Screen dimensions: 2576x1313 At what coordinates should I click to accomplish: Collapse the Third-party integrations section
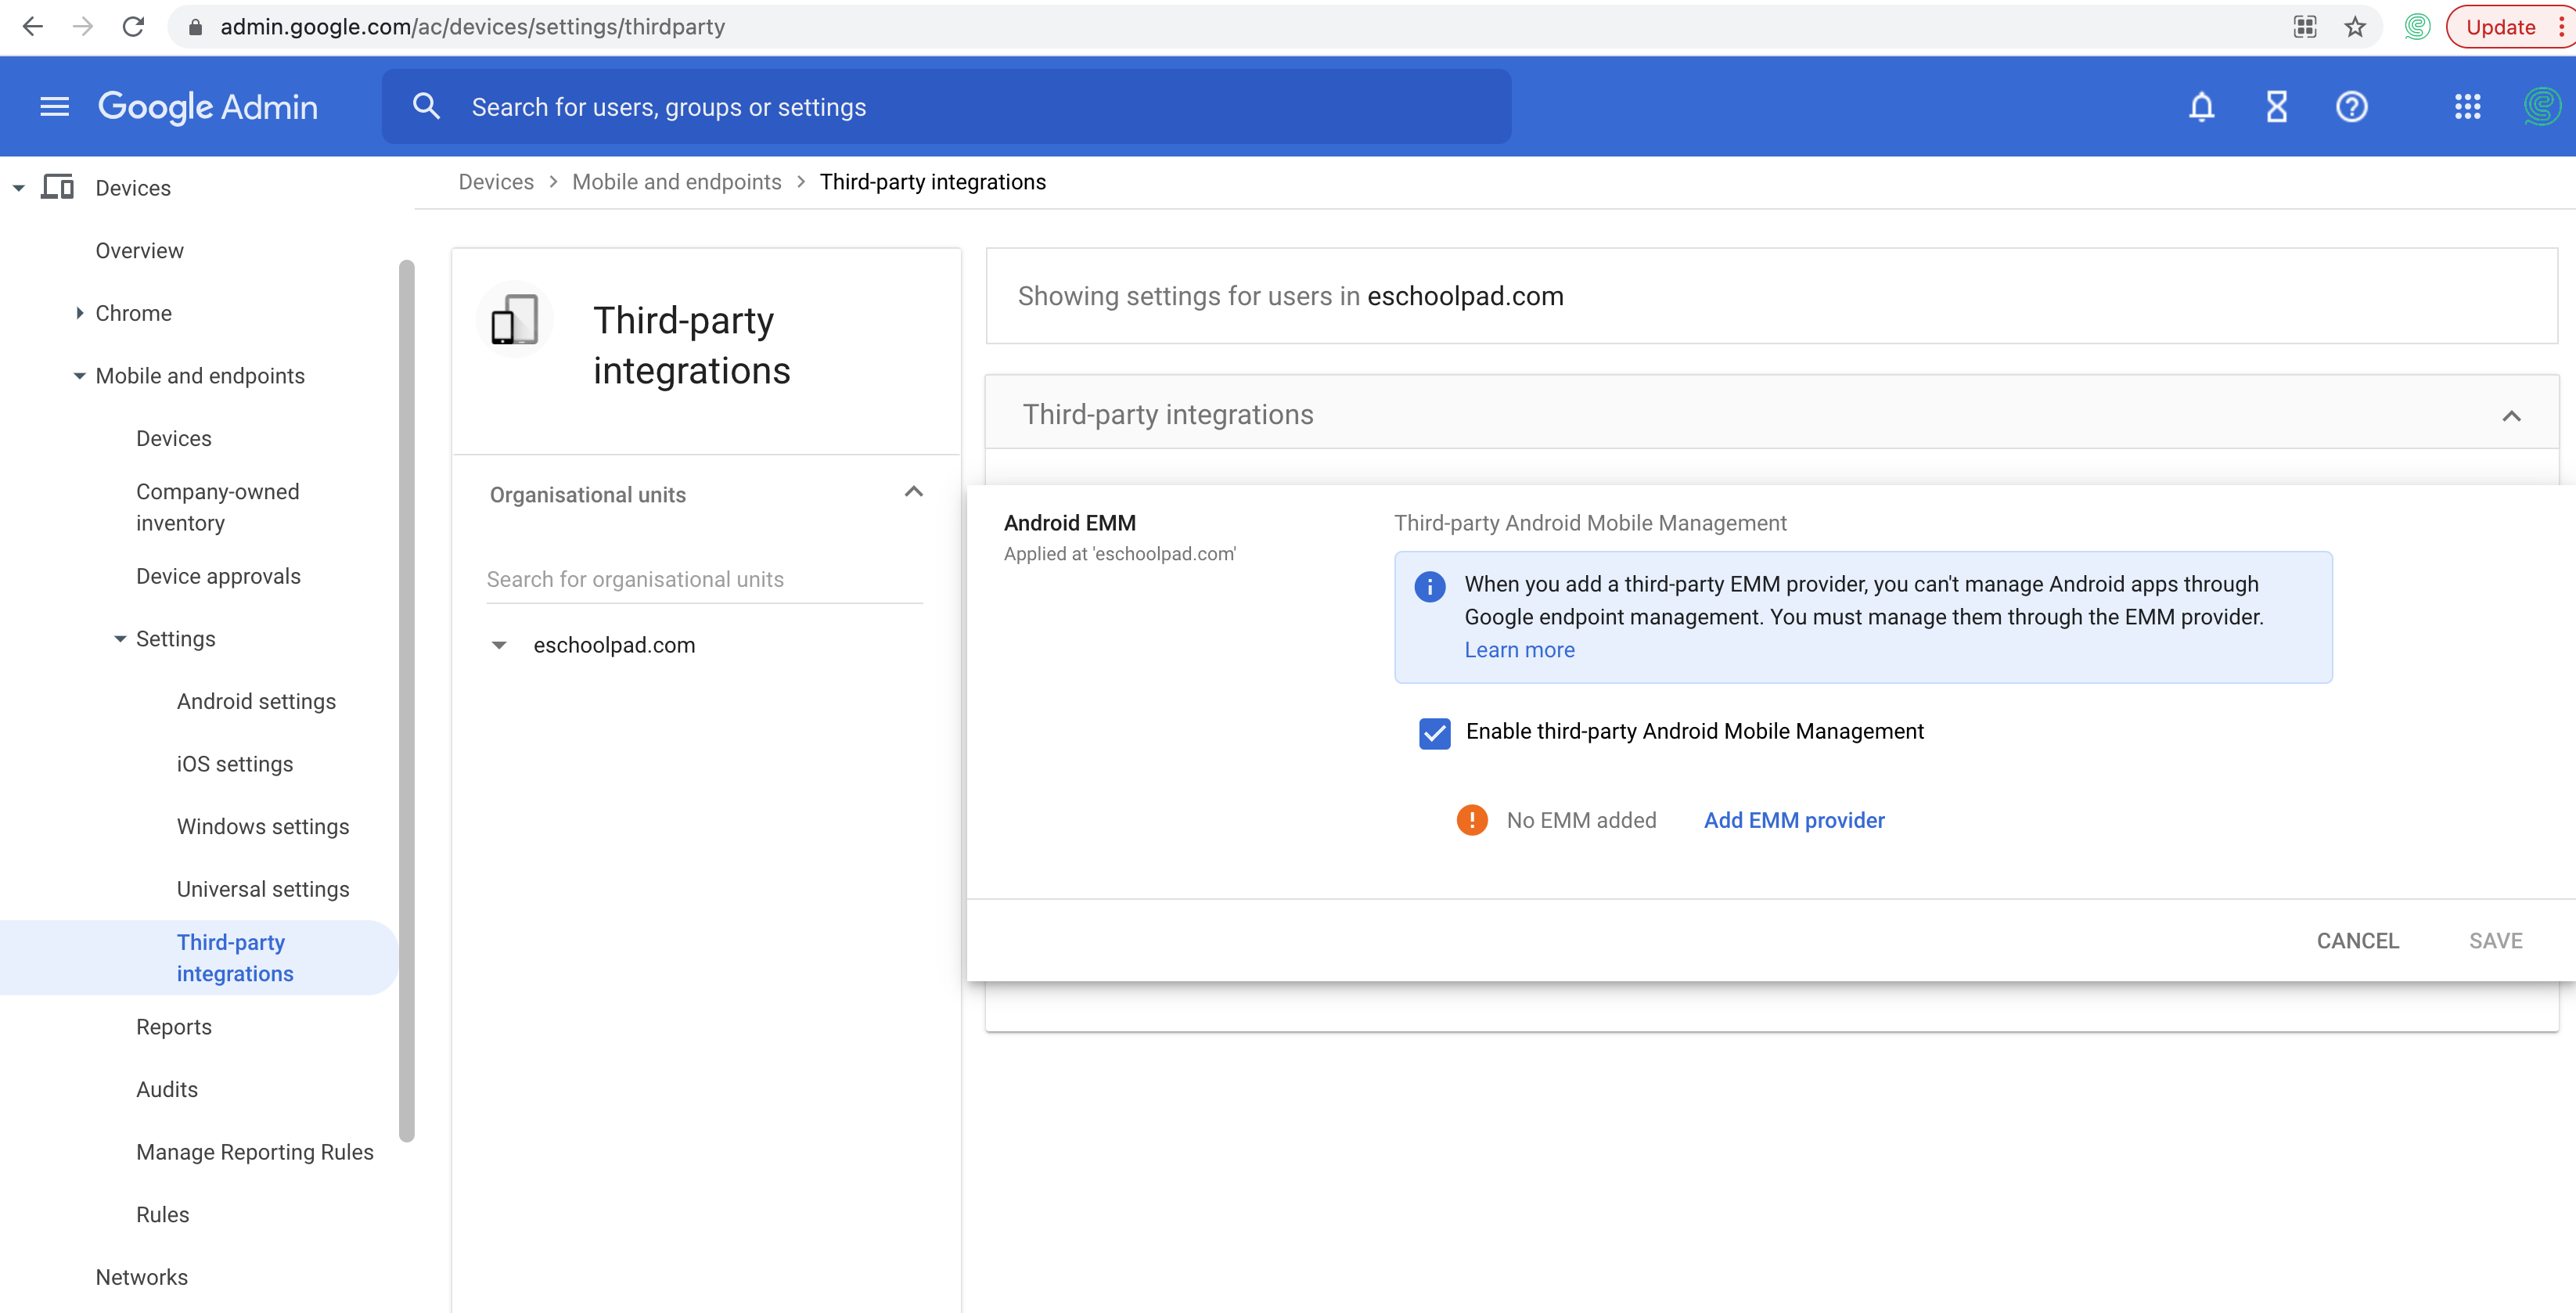(x=2513, y=415)
